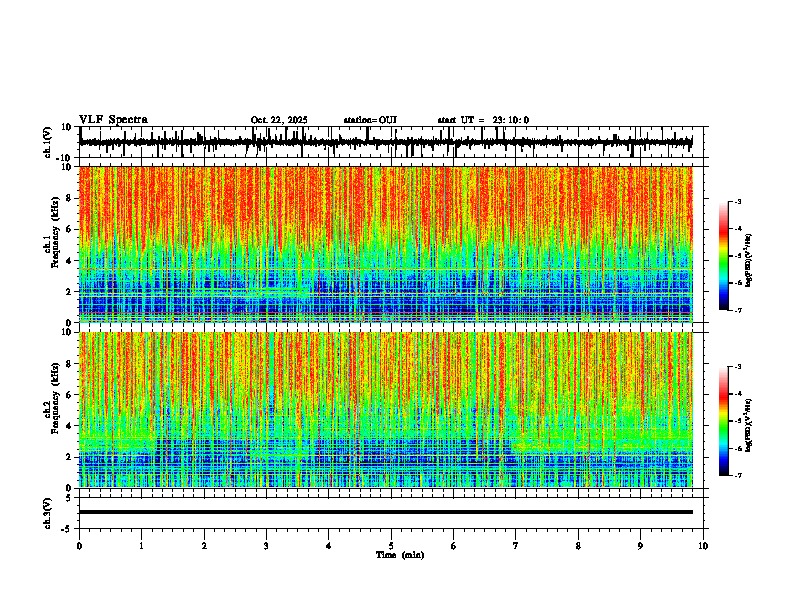792x612 pixels.
Task: Click inside the ch.2 spectrogram panel
Action: point(386,410)
